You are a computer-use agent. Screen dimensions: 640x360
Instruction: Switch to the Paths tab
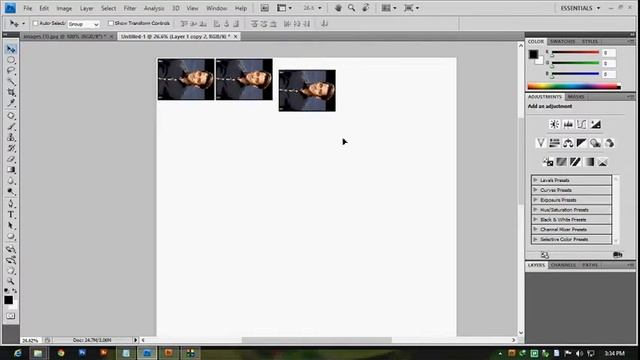click(590, 265)
